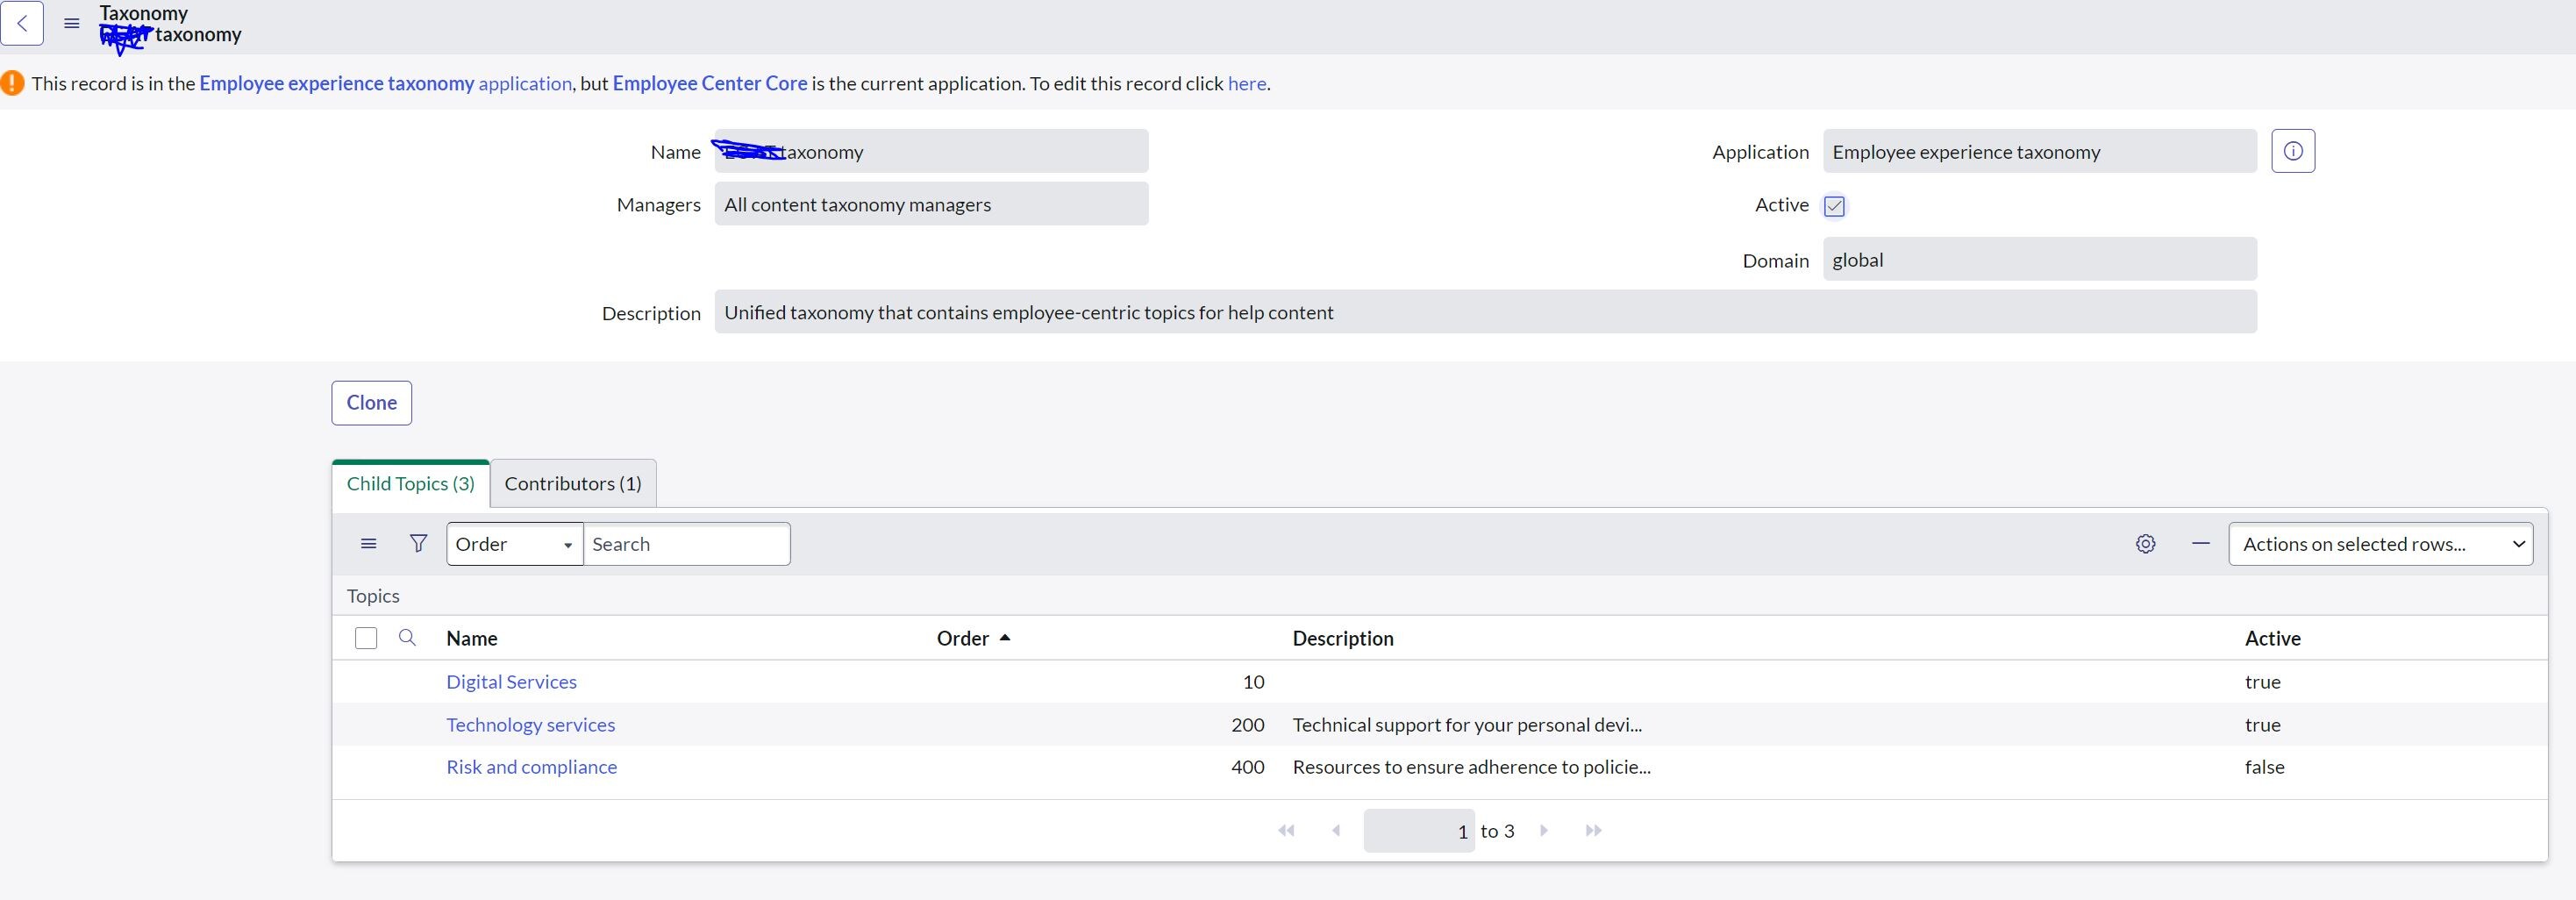Click the 'here' link to edit record

1245,84
